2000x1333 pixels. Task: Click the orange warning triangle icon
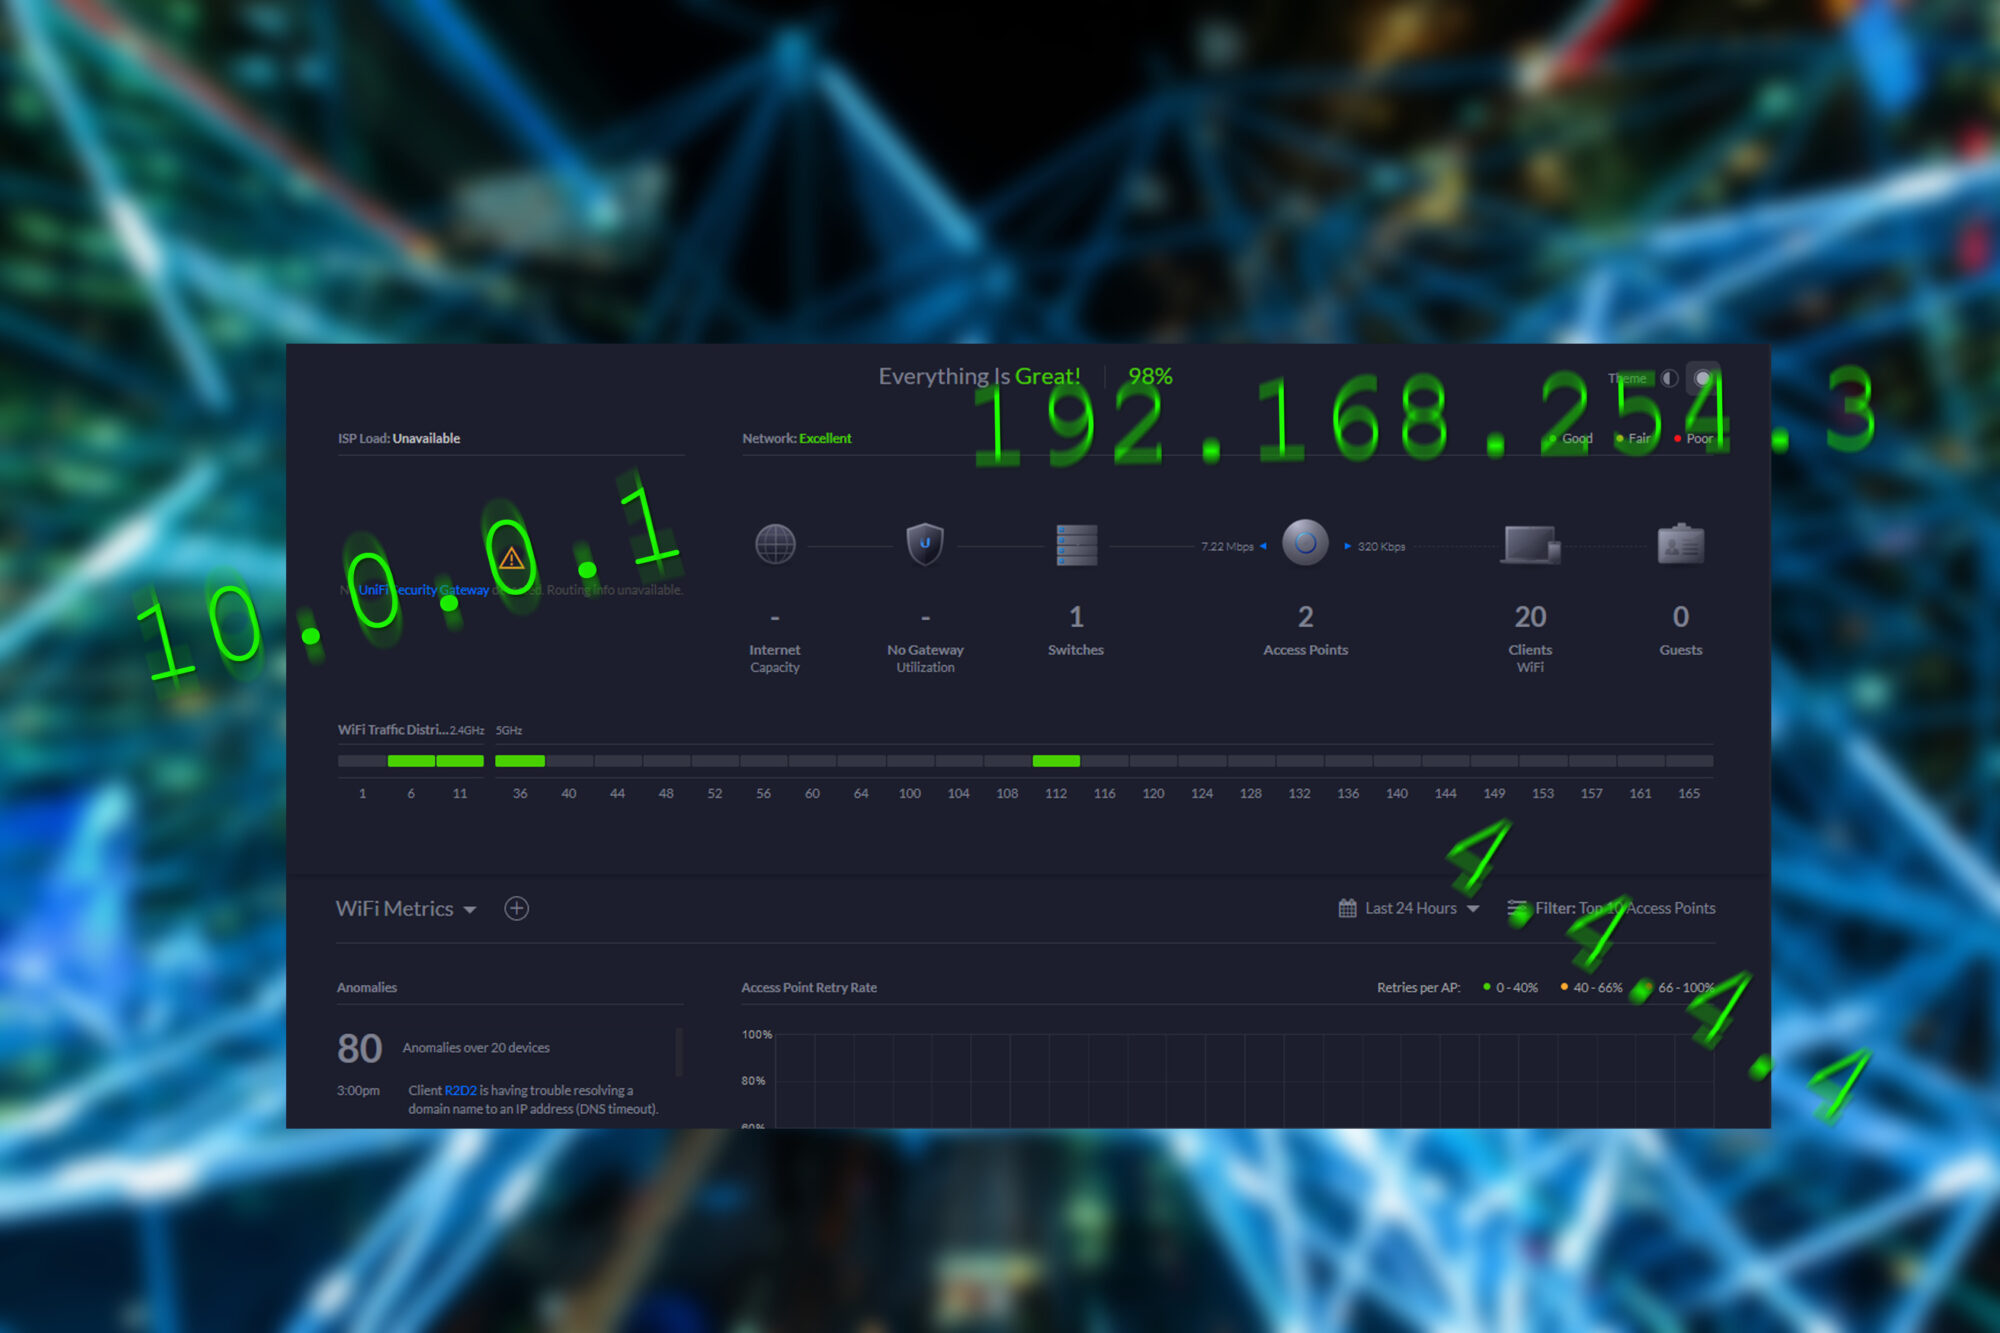(511, 558)
